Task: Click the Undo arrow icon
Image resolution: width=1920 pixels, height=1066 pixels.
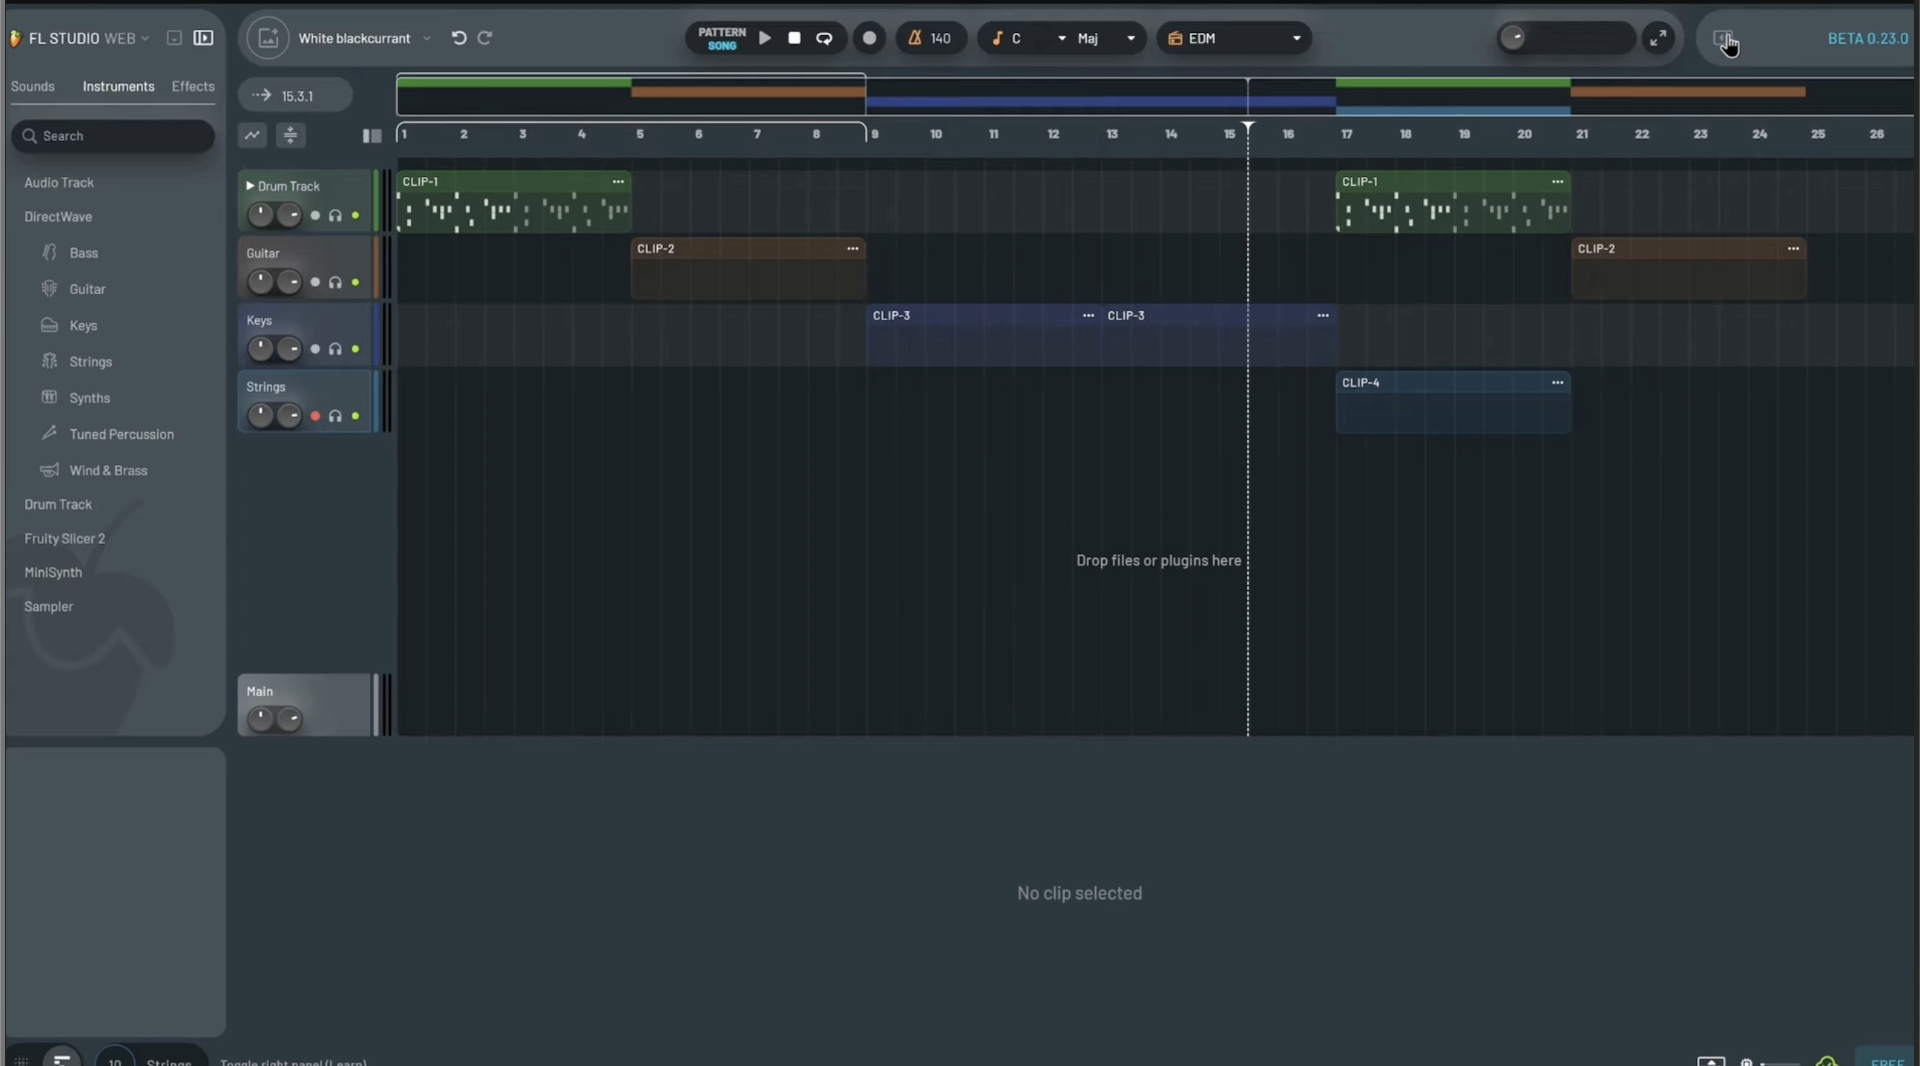Action: tap(459, 38)
